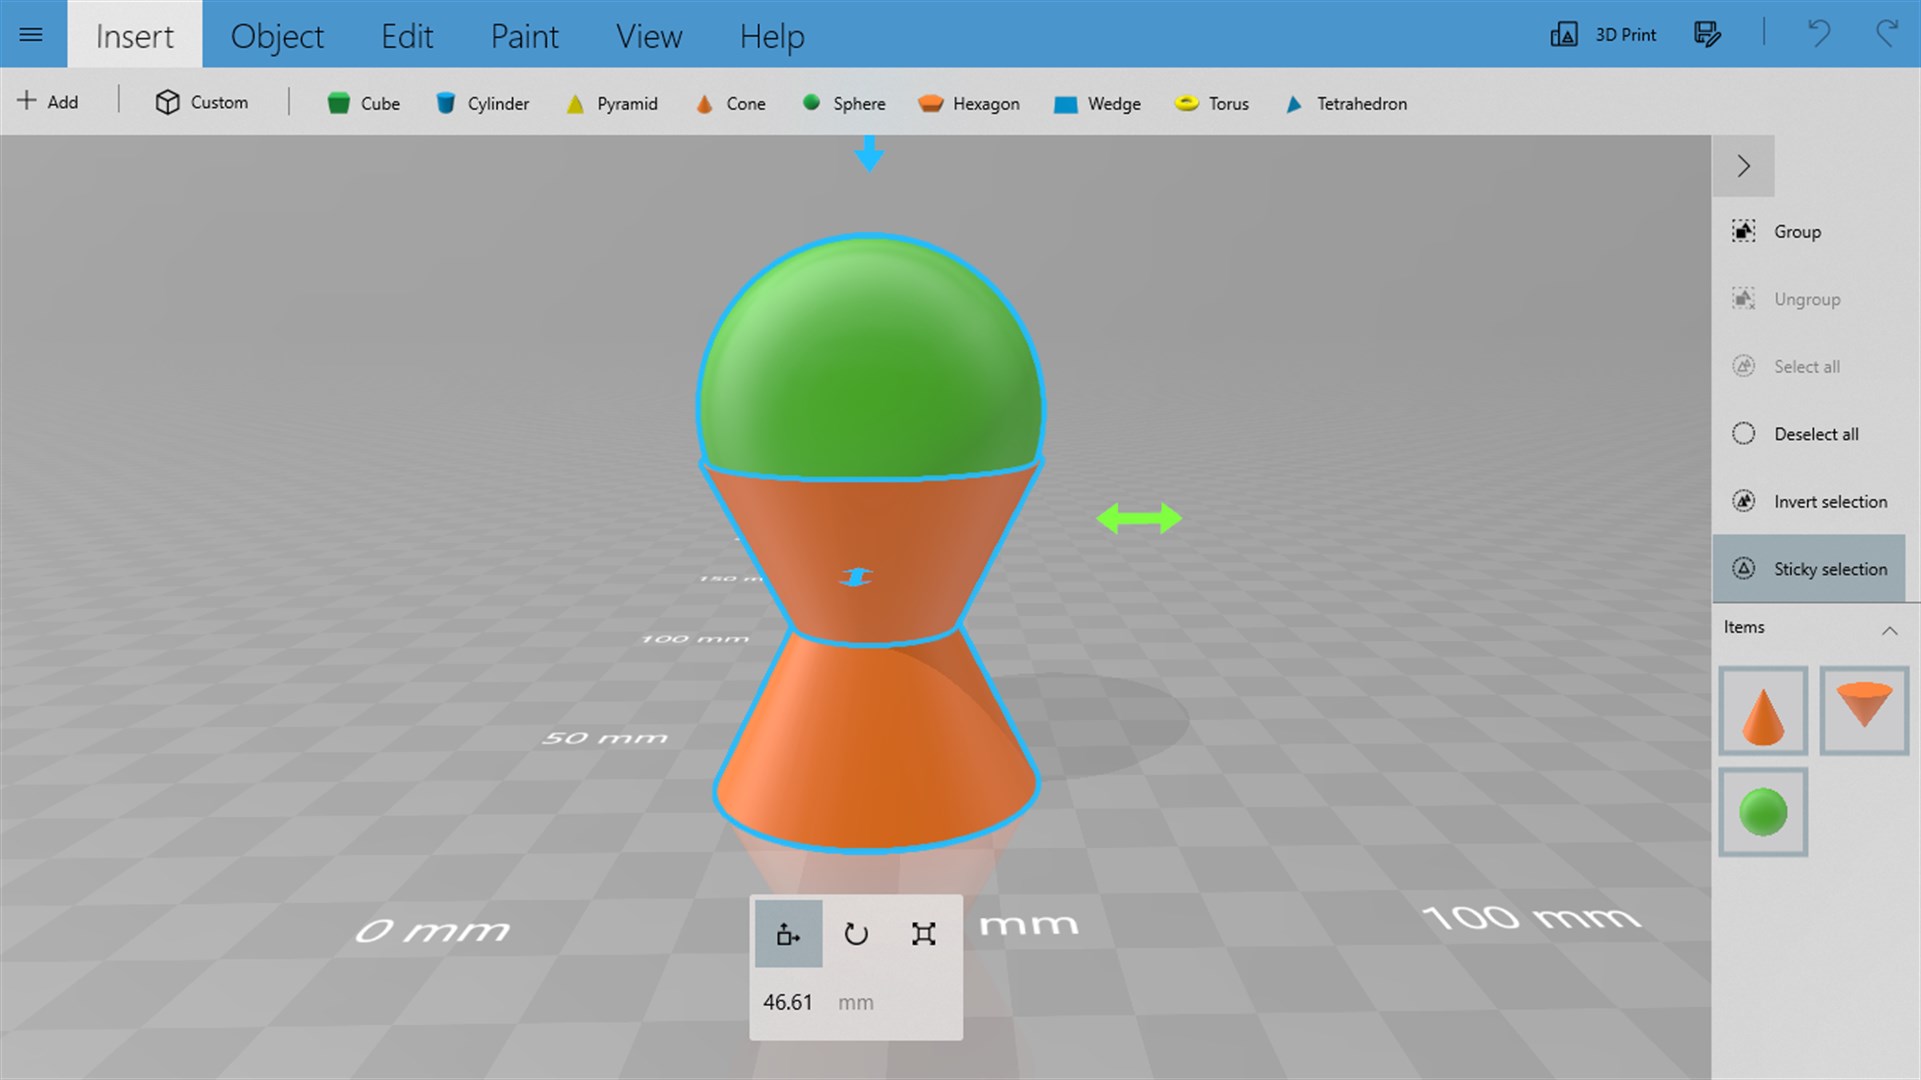Insert a Cube shape
Viewport: 1921px width, 1080px height.
click(363, 103)
